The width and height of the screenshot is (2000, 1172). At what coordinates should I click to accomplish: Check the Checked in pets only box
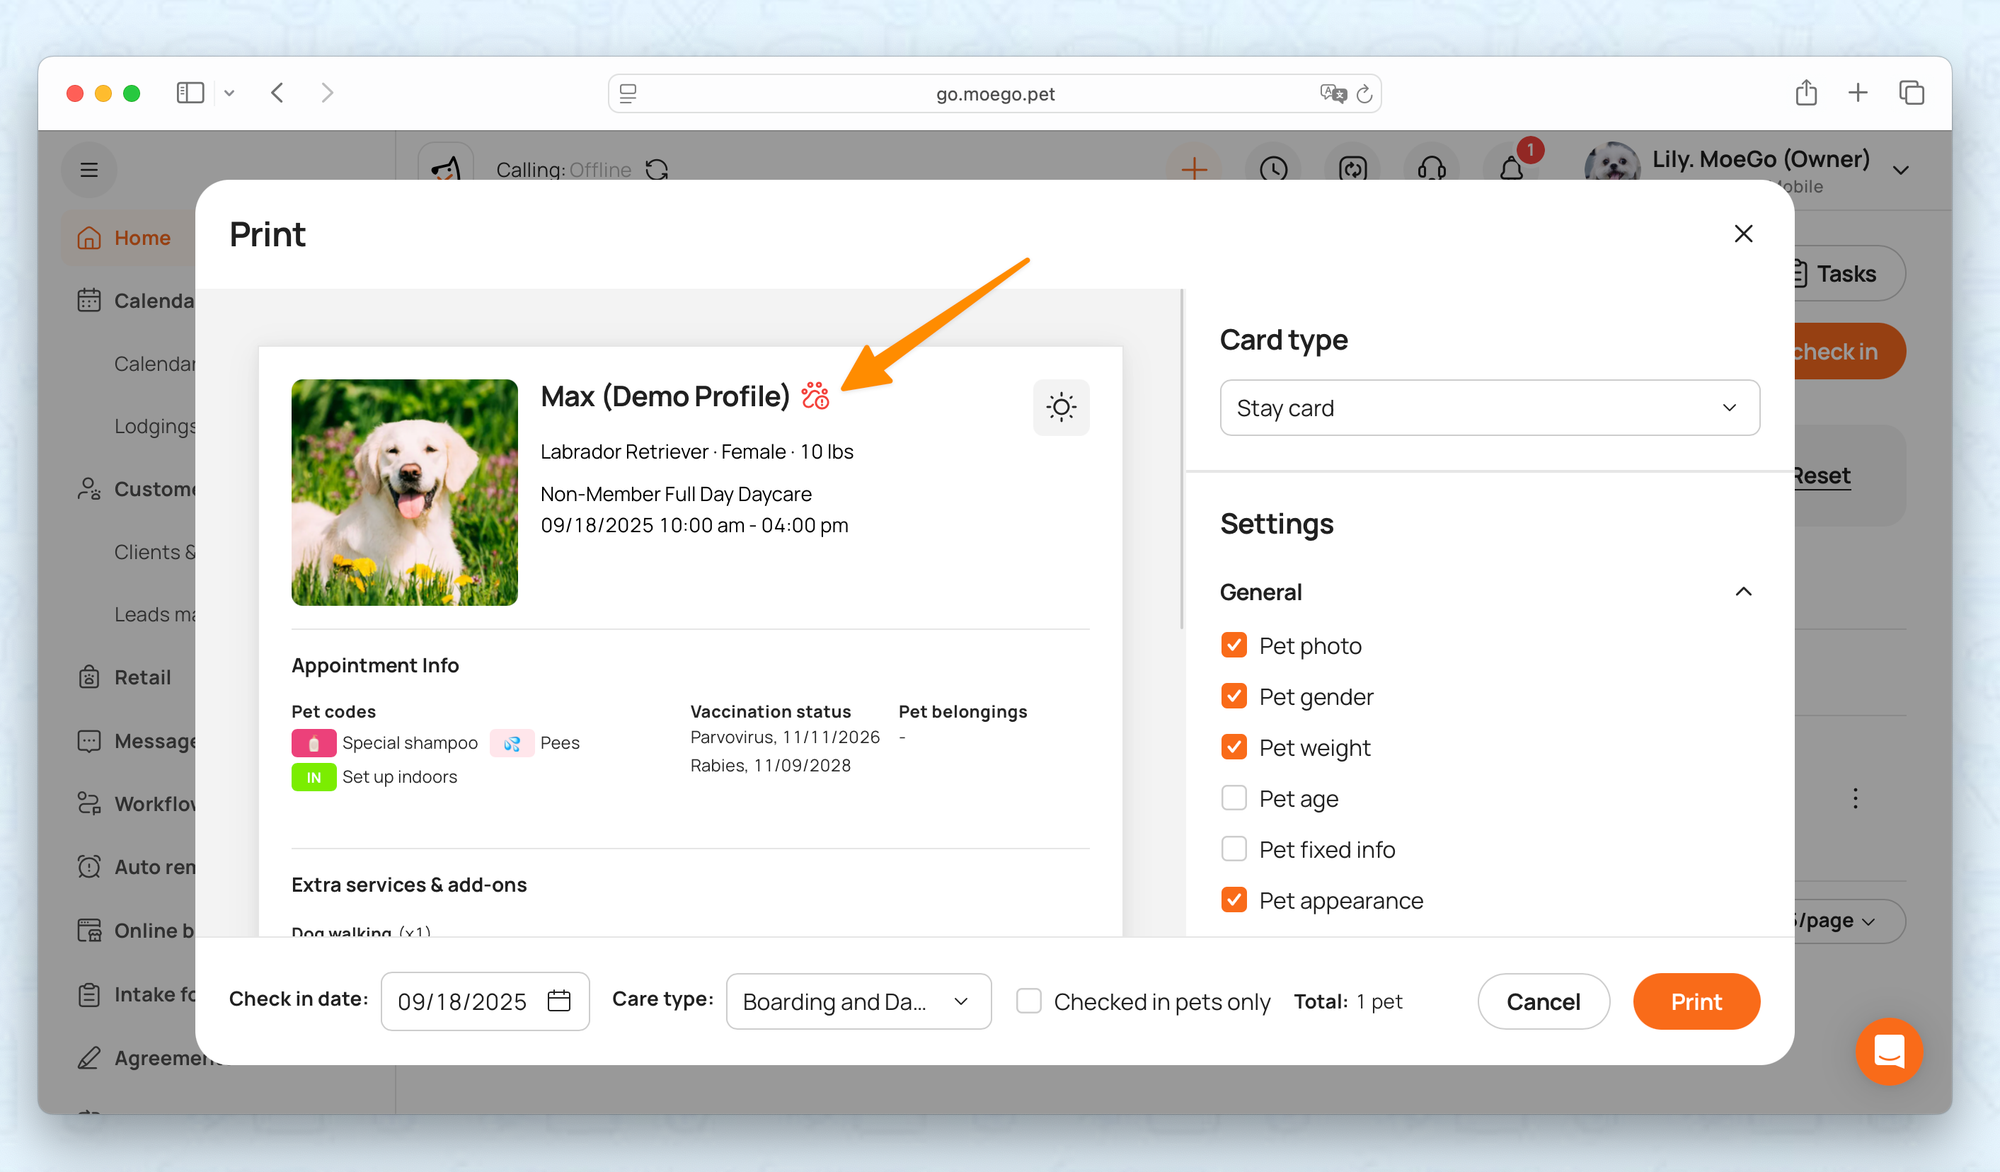tap(1029, 1001)
